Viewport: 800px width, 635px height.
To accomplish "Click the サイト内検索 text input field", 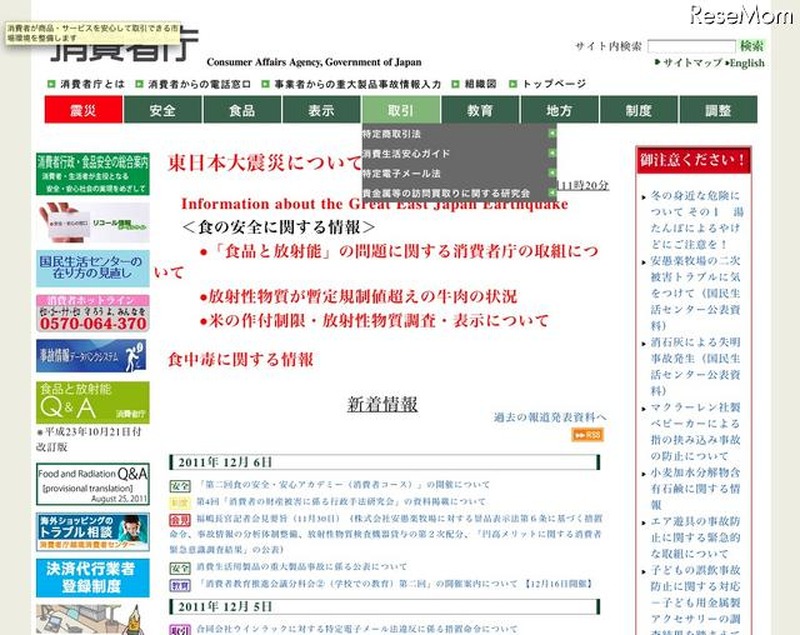I will (691, 46).
